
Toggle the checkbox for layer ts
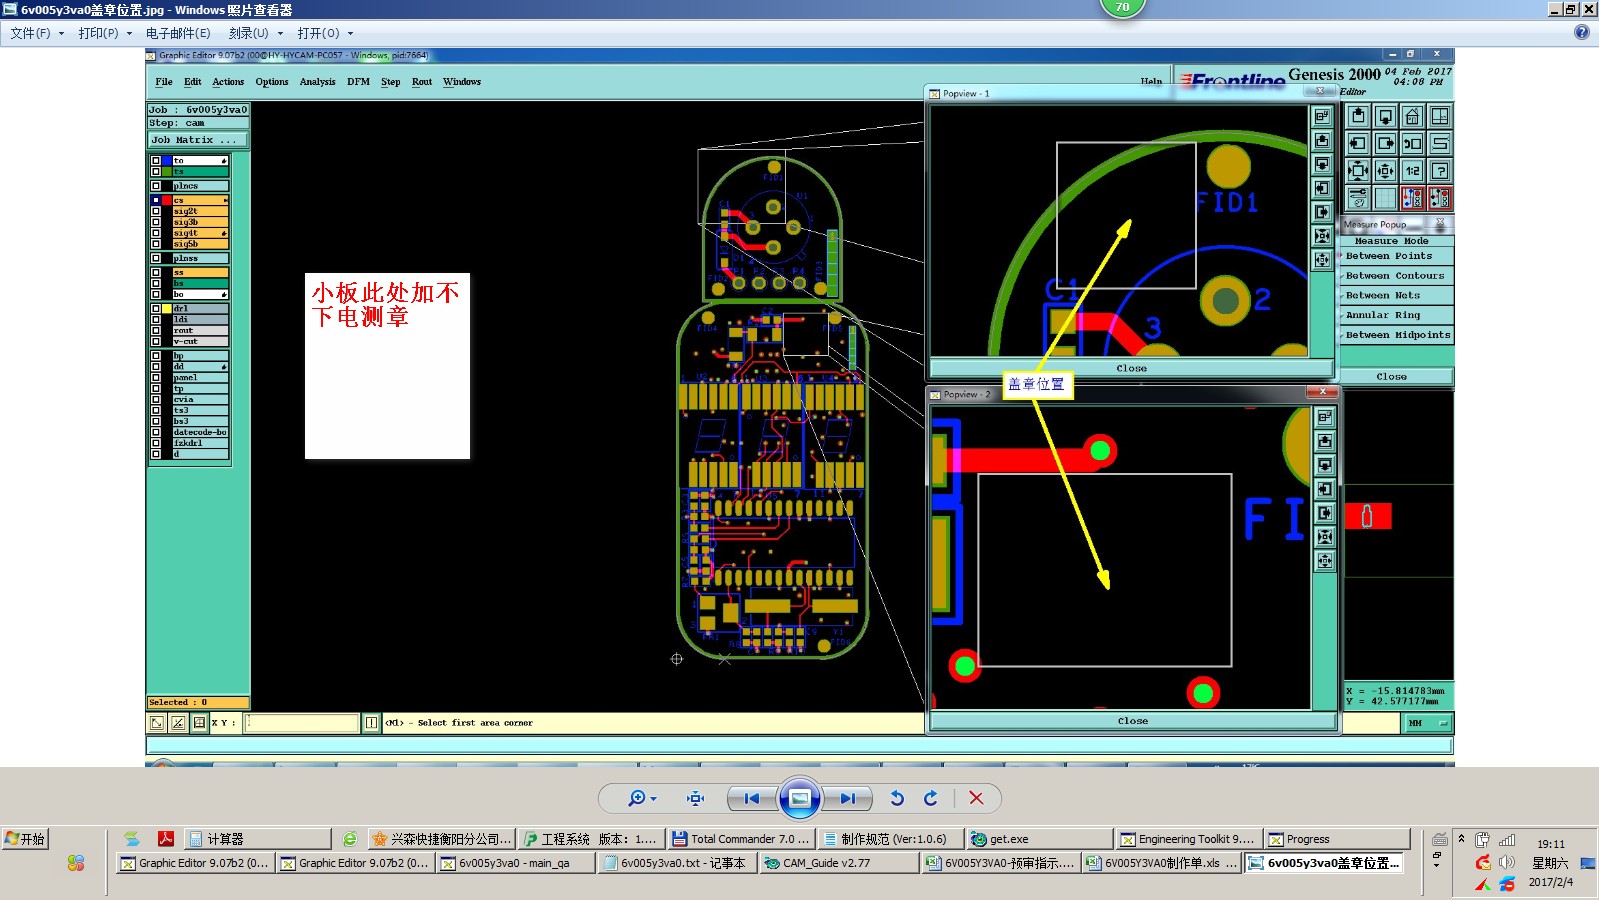click(156, 171)
